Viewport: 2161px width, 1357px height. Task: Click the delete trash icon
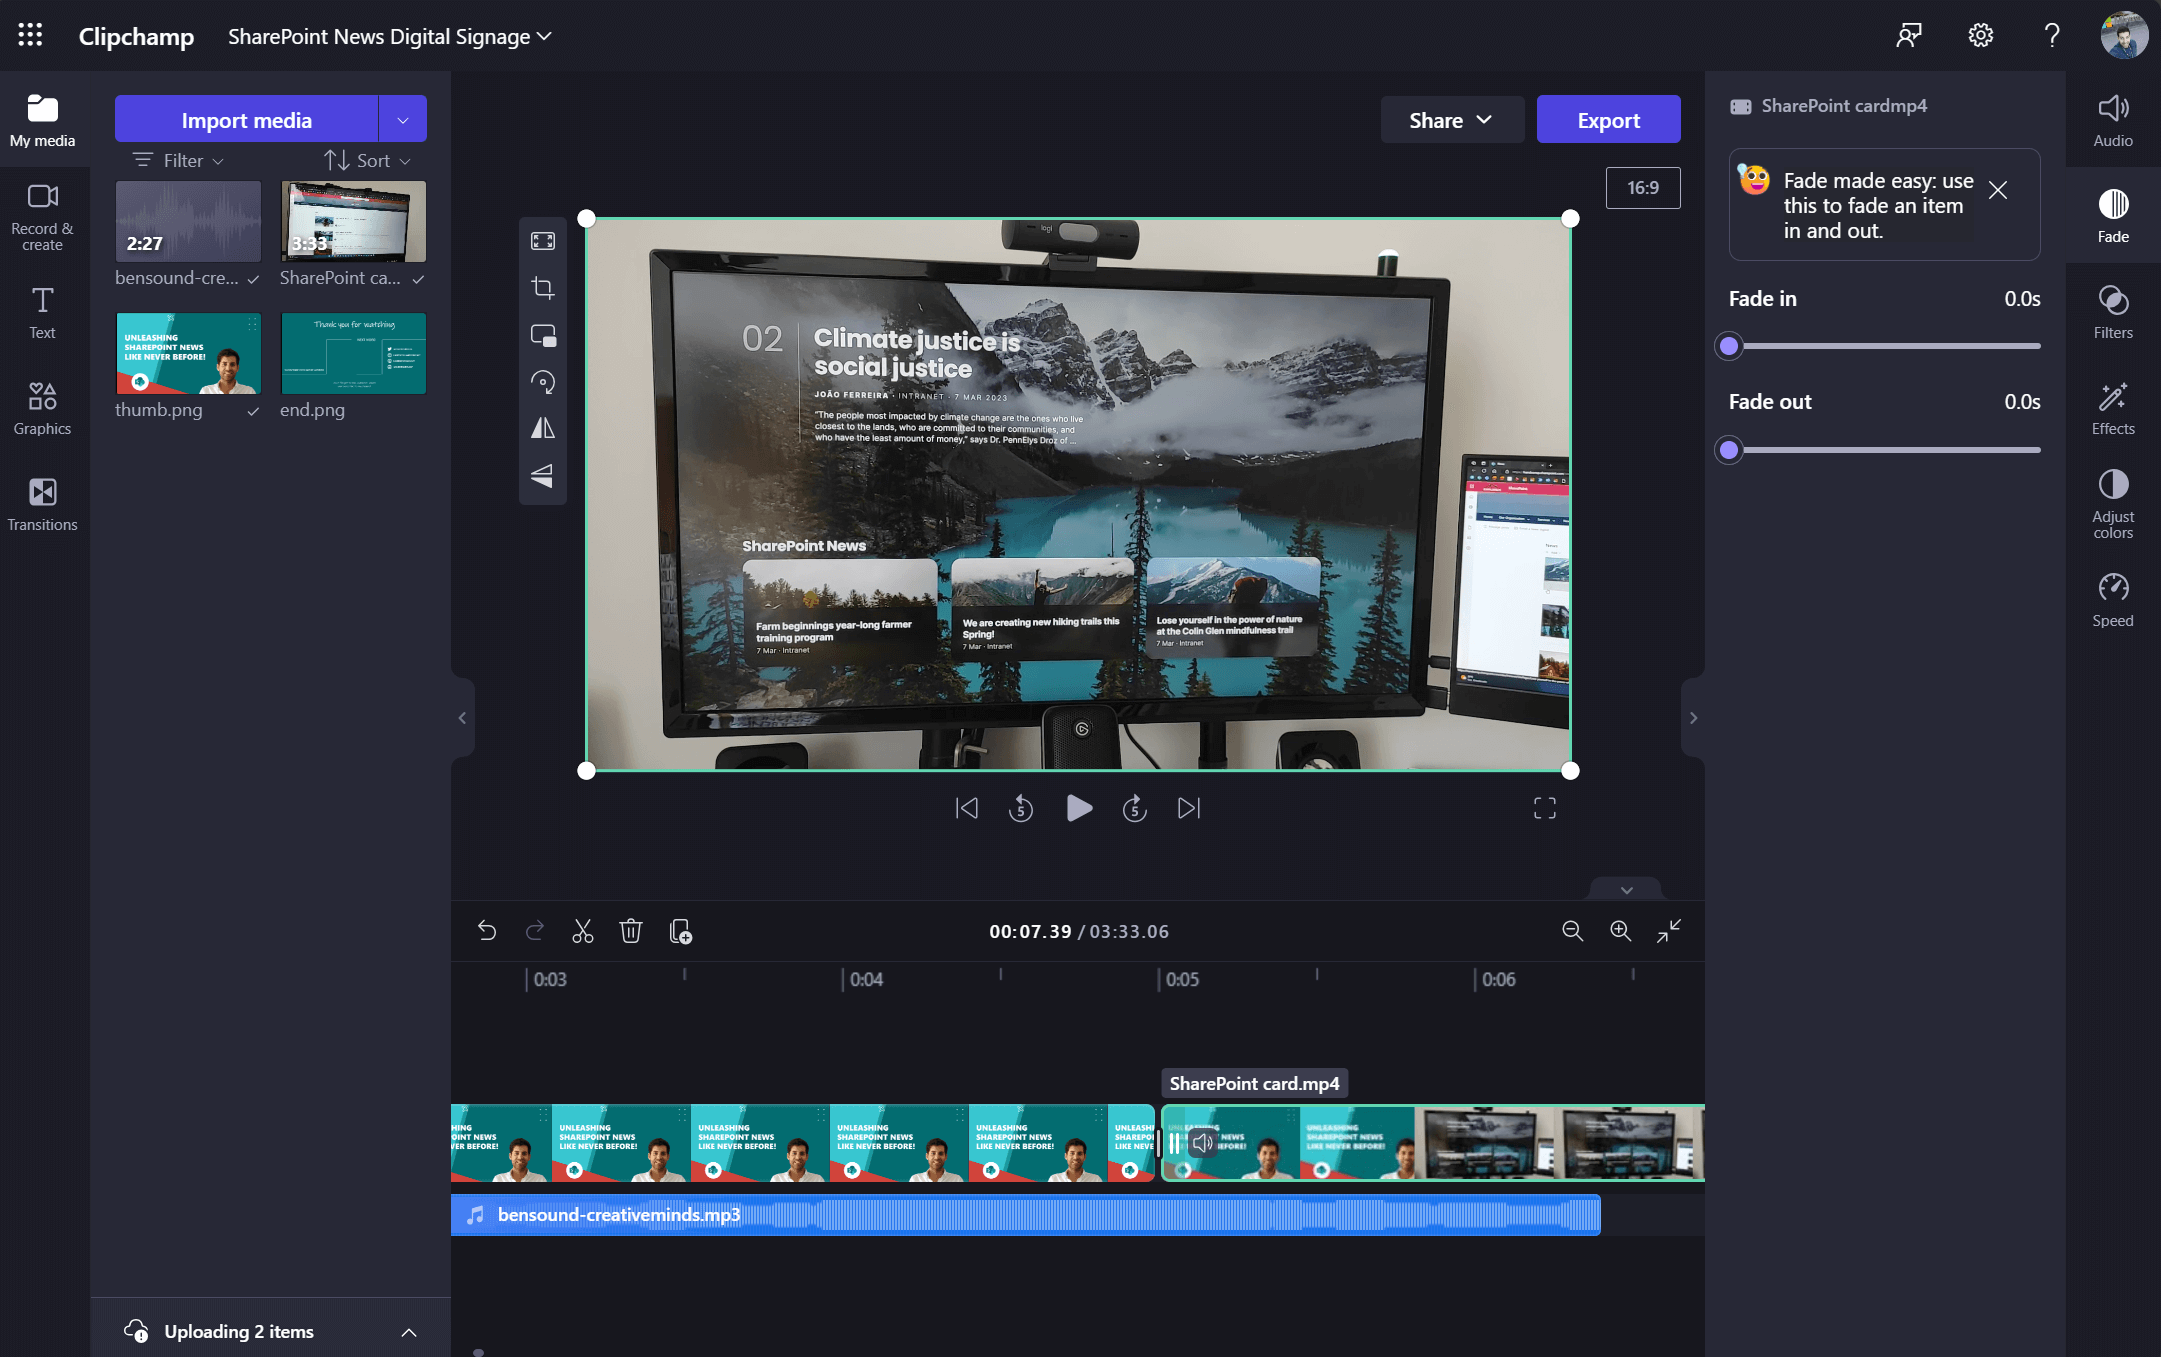630,931
